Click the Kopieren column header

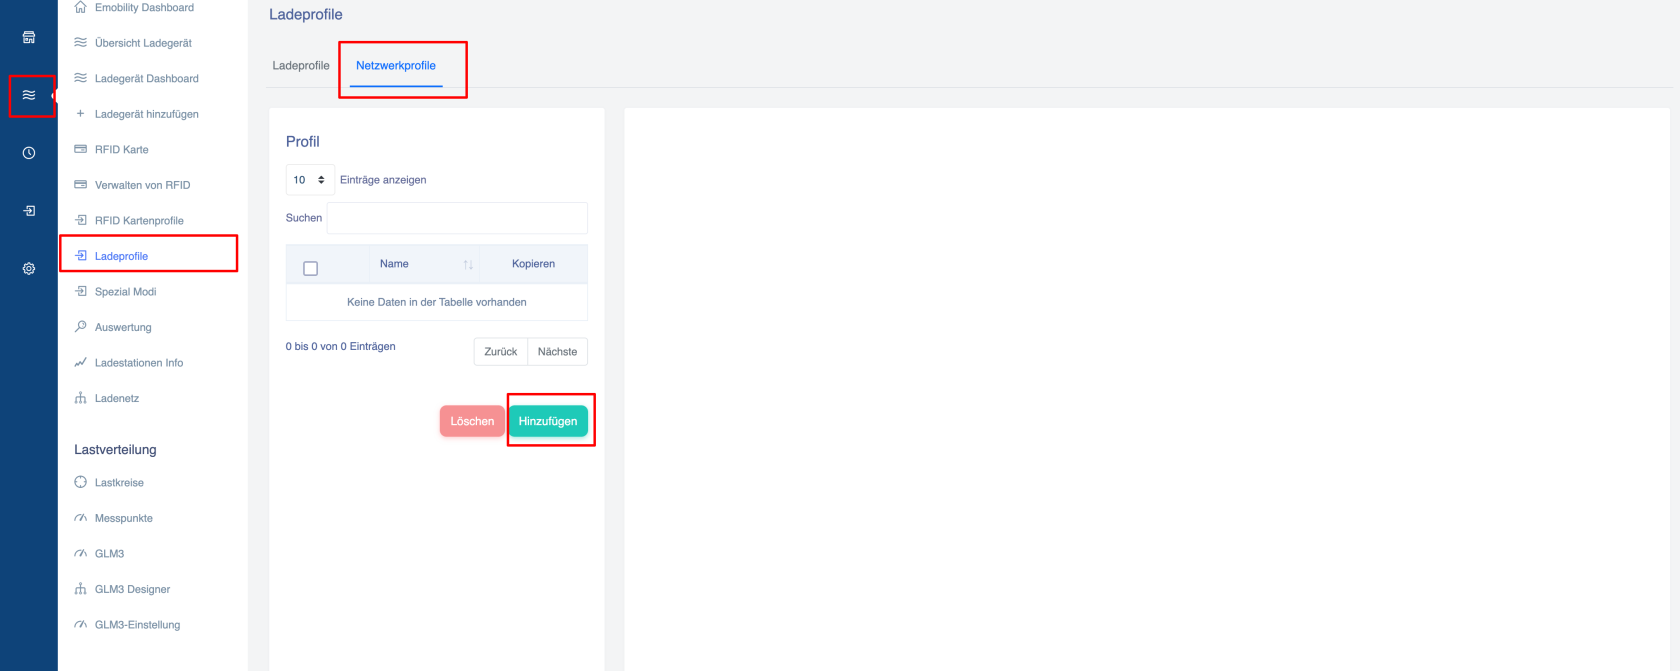click(533, 264)
